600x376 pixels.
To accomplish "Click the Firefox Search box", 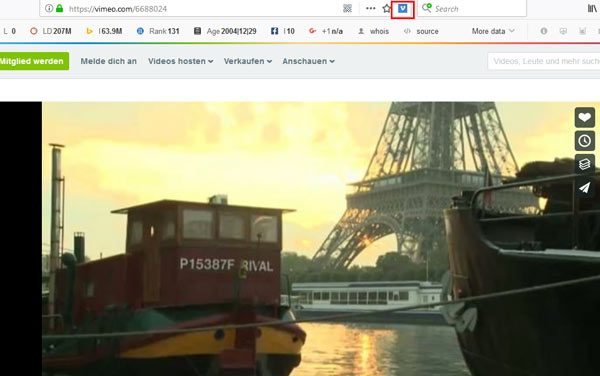I will (472, 8).
